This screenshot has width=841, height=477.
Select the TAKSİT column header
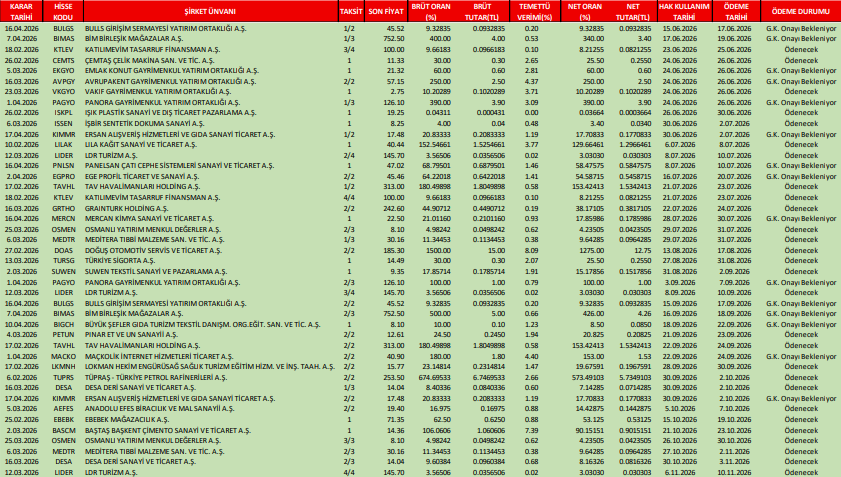point(349,12)
